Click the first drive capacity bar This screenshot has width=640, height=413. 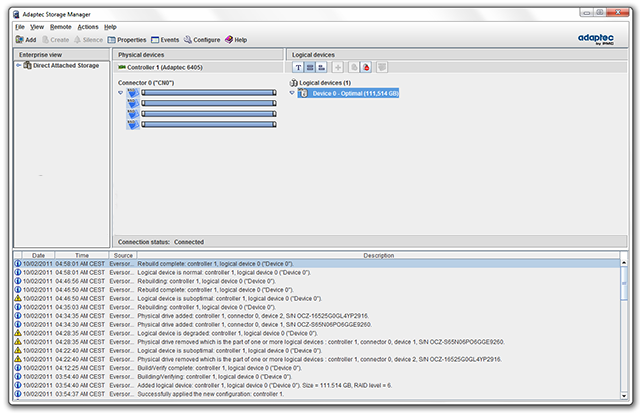209,93
